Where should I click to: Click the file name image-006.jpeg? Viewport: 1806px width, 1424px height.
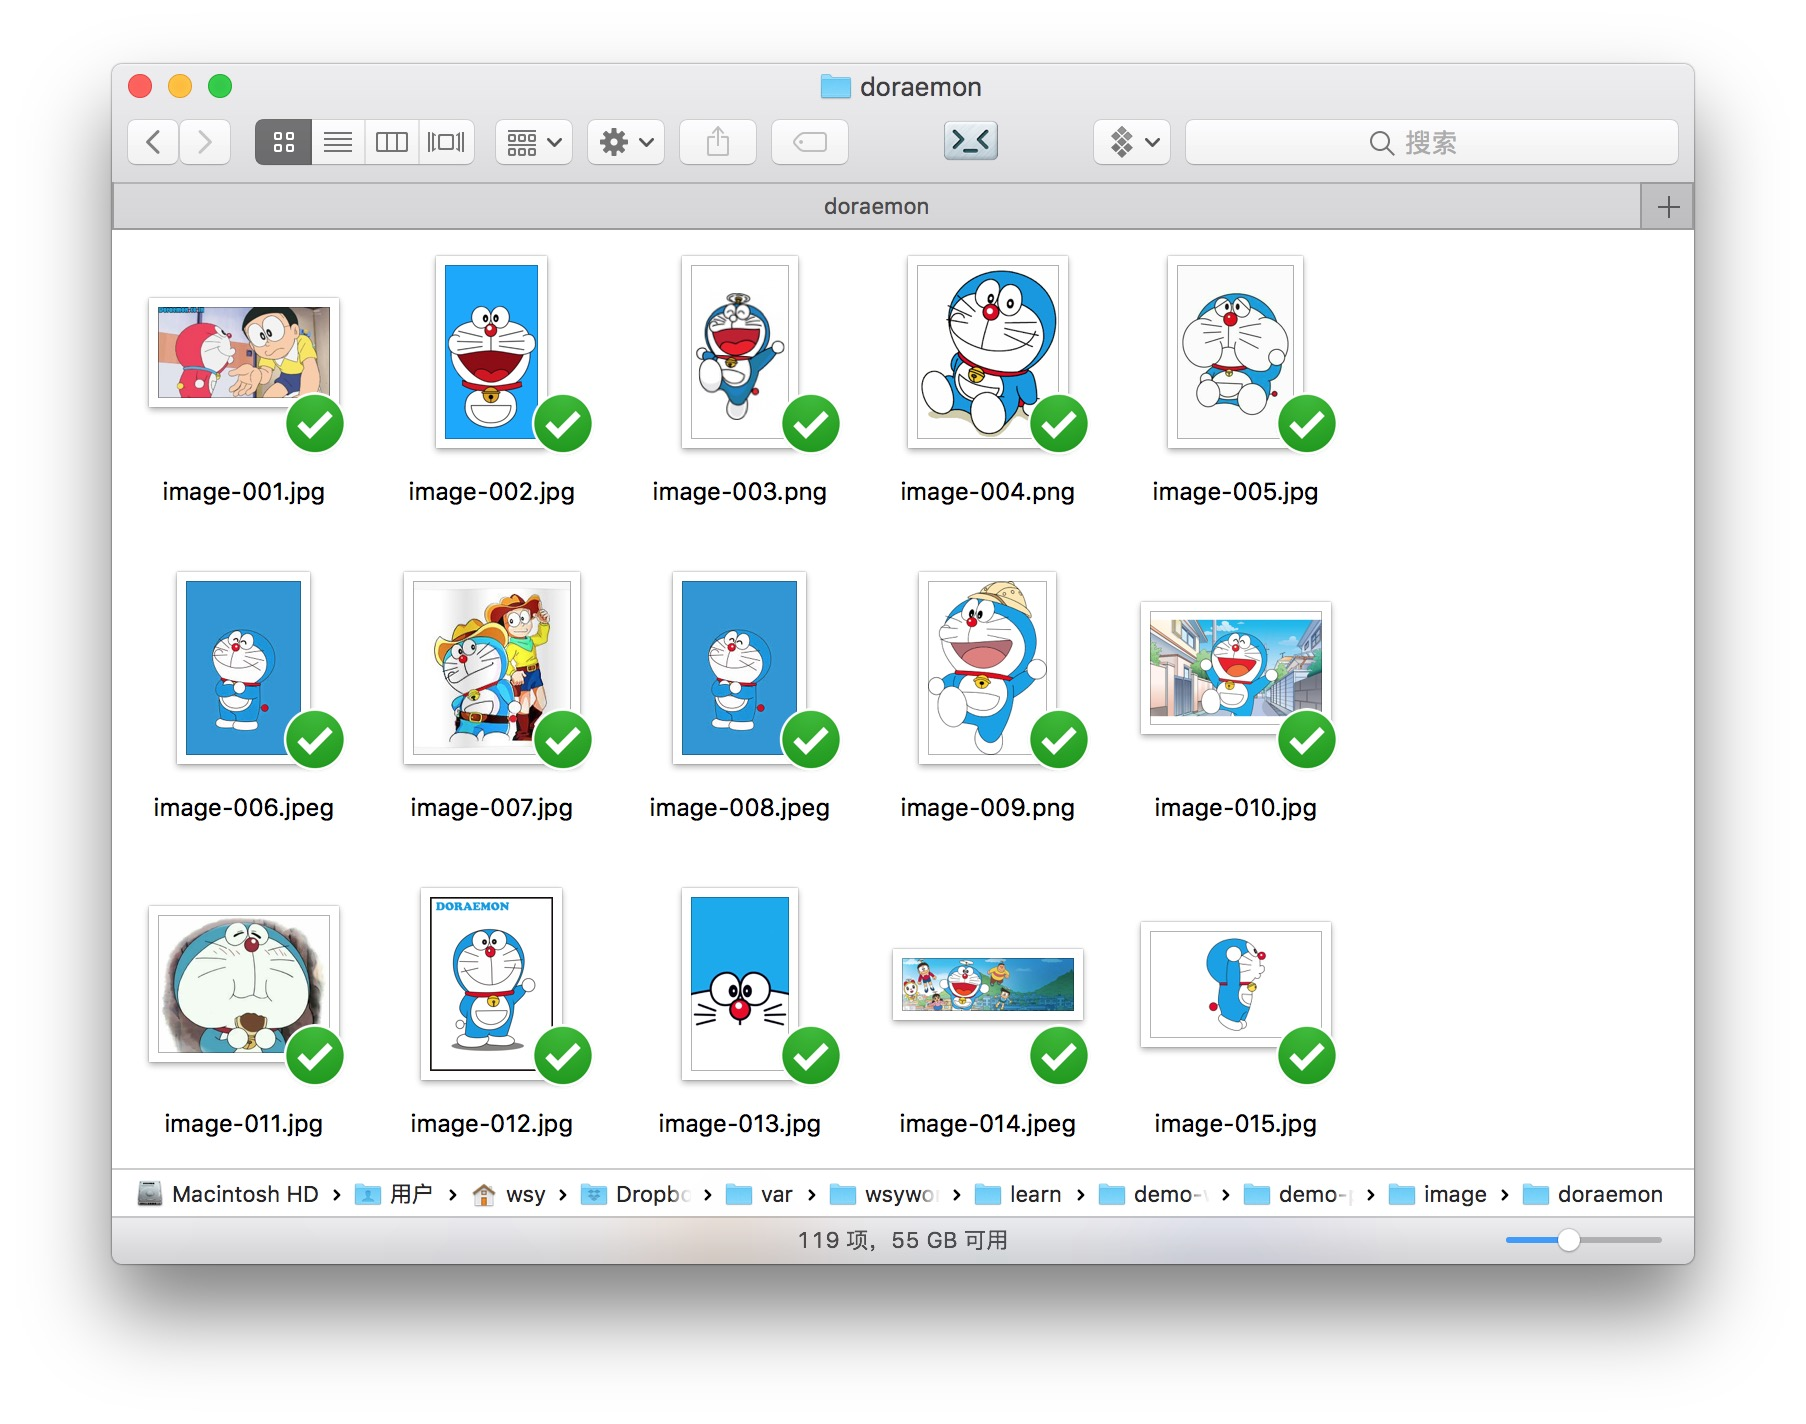coord(243,808)
